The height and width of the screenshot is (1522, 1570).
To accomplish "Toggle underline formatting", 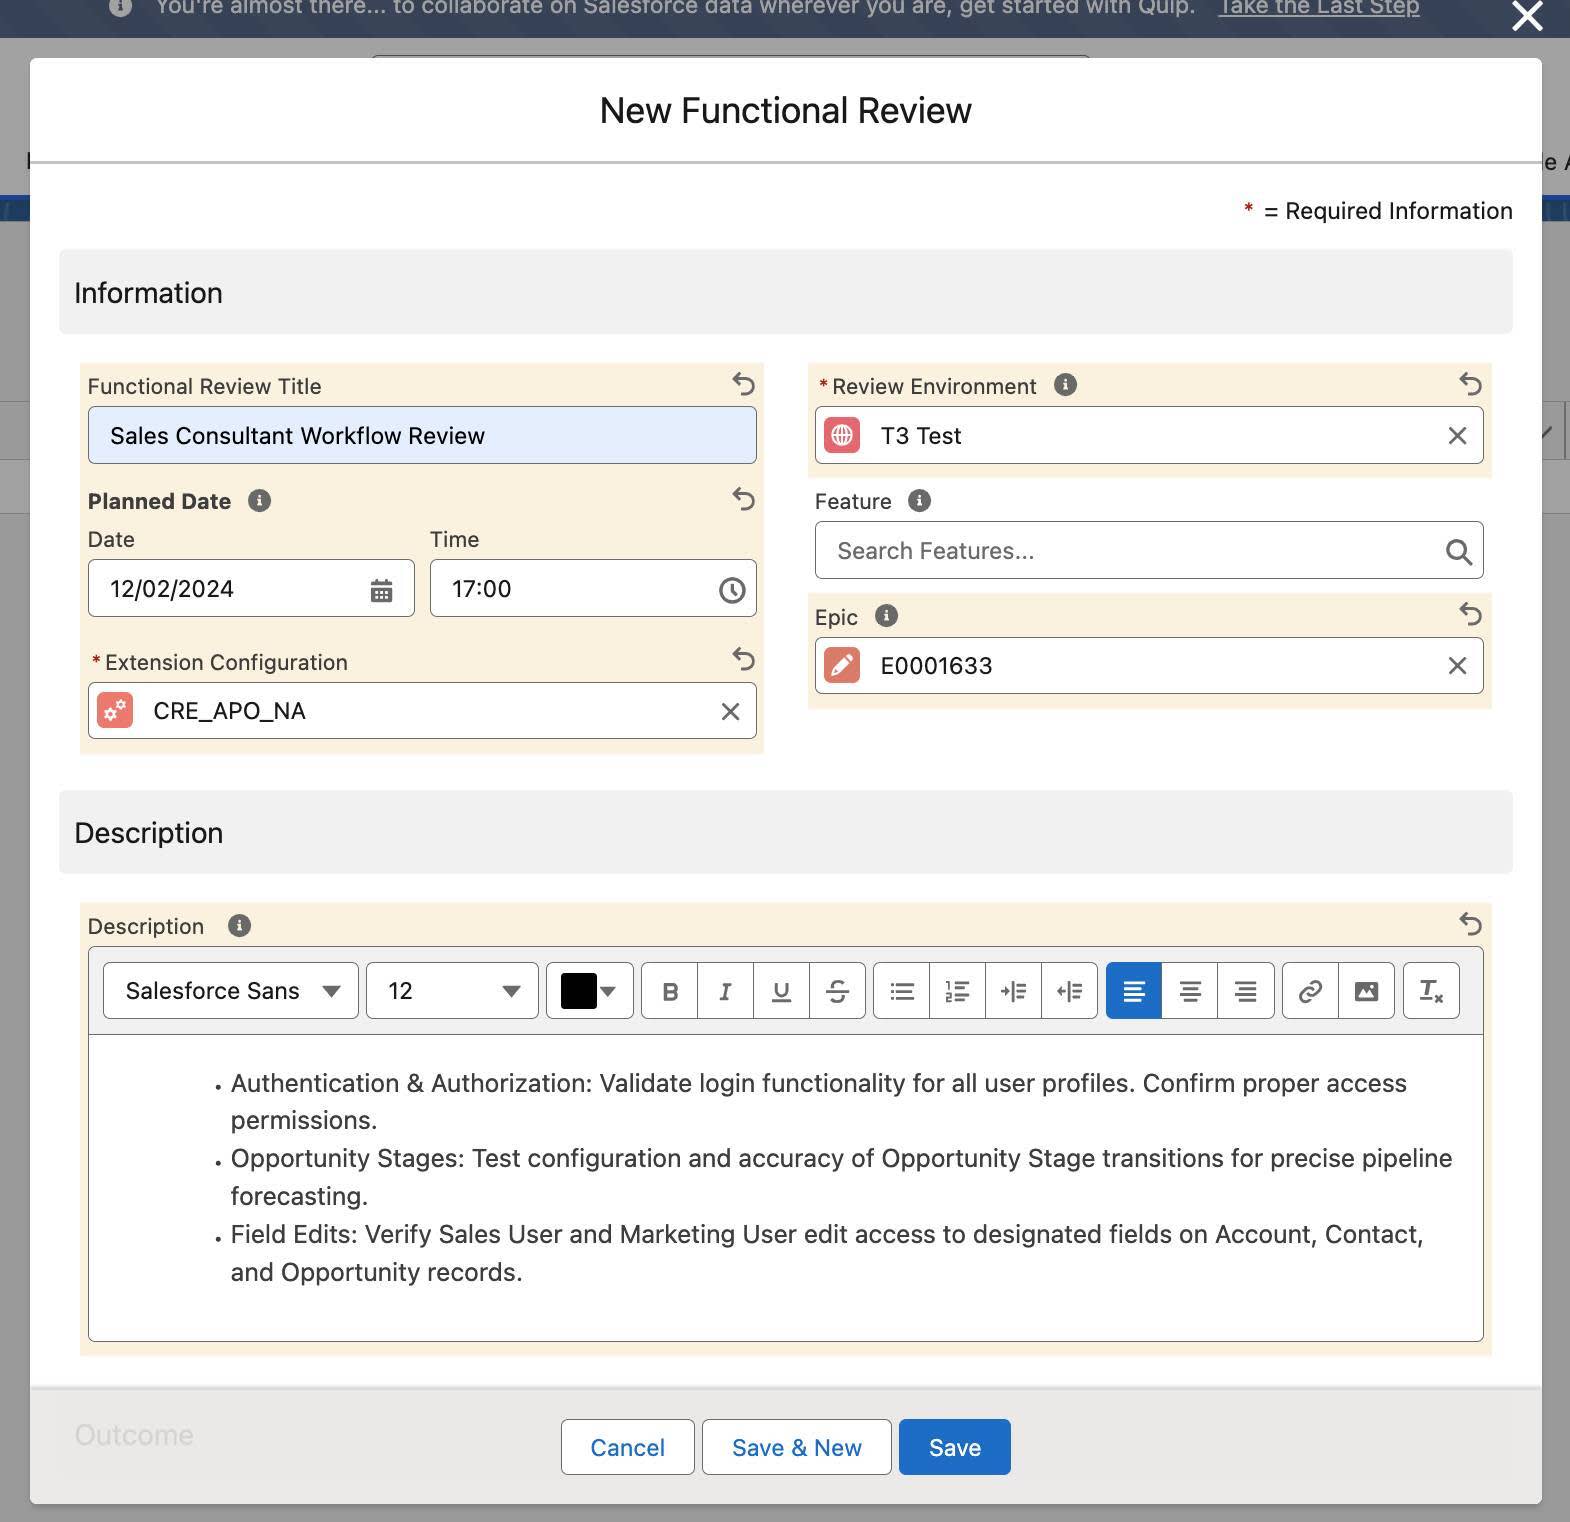I will click(x=781, y=991).
